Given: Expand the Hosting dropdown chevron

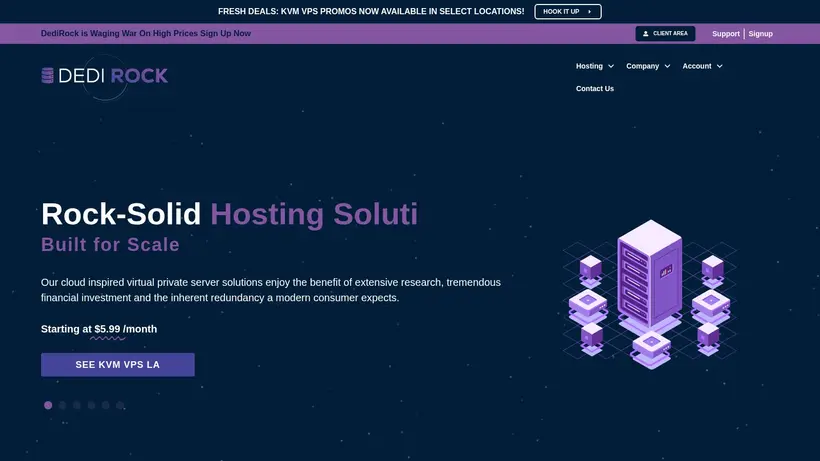Looking at the screenshot, I should click(610, 66).
